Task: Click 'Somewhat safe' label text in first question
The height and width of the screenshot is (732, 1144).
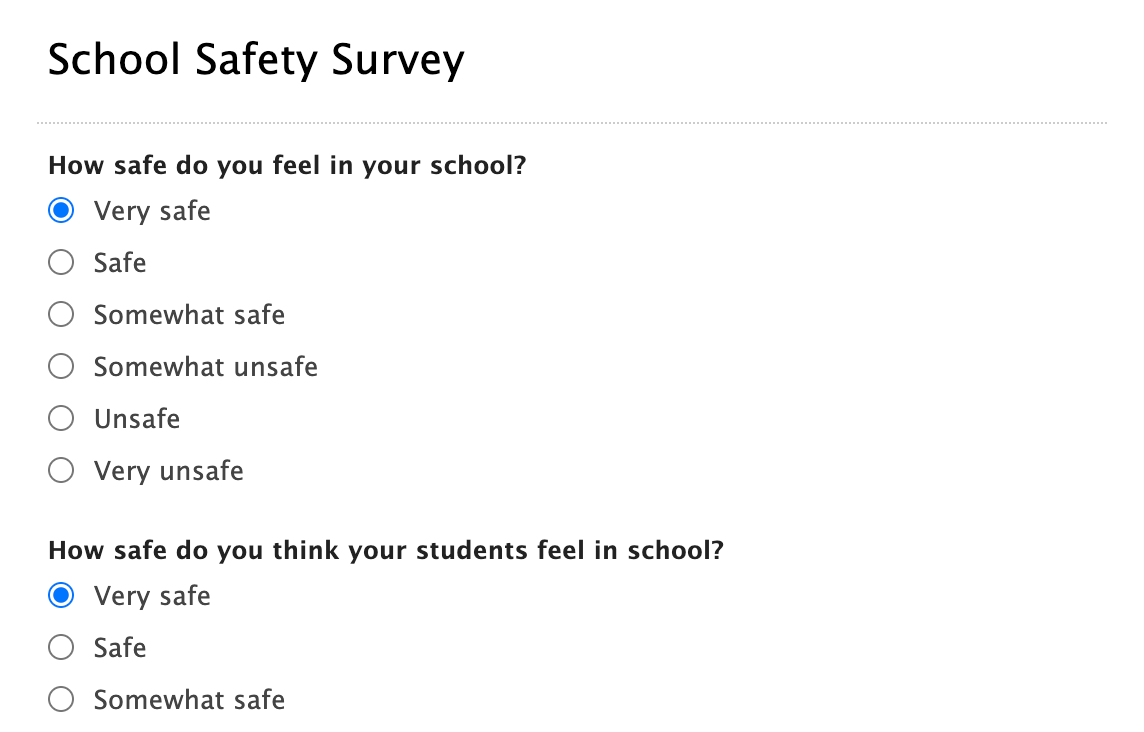Action: (x=189, y=315)
